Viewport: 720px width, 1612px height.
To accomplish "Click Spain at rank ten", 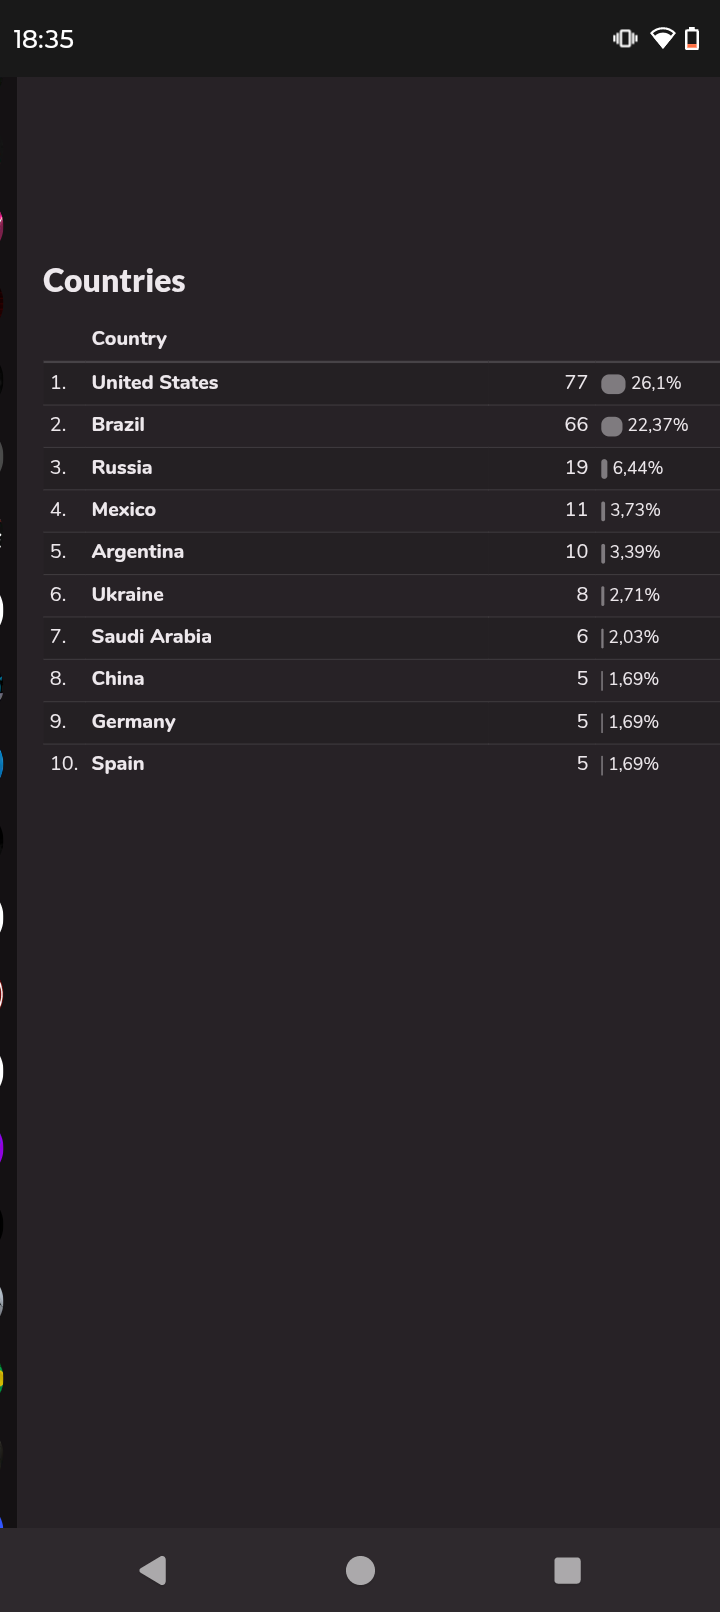I will [x=381, y=764].
